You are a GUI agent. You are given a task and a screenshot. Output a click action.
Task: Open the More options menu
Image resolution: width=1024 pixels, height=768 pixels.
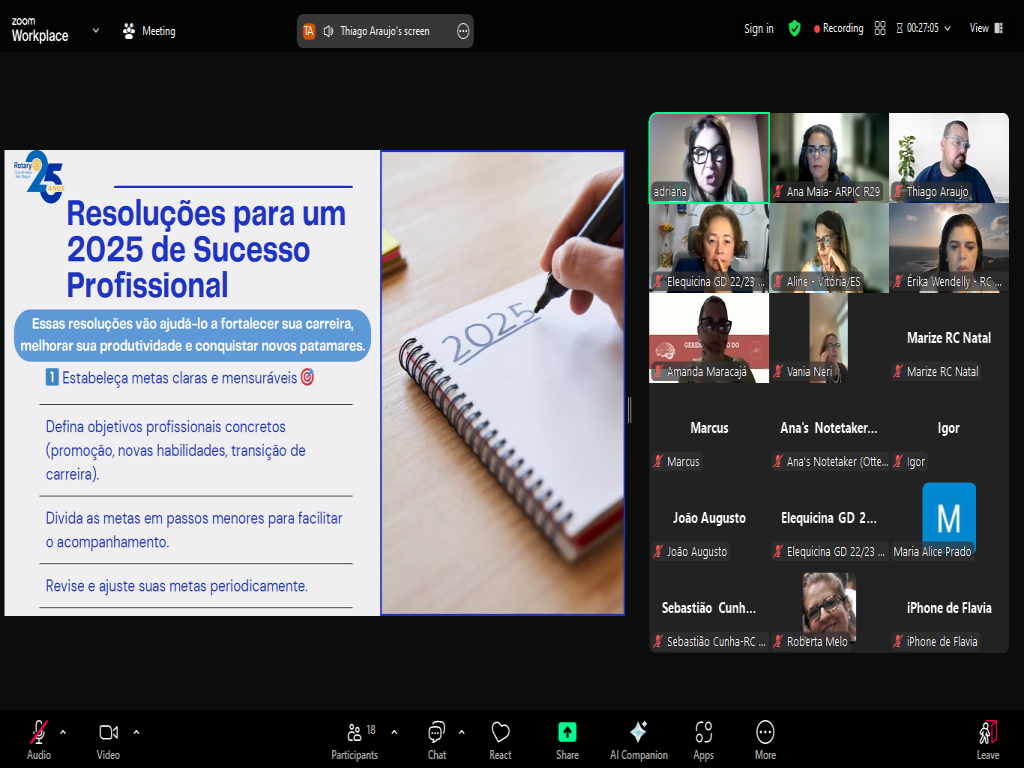pyautogui.click(x=765, y=740)
